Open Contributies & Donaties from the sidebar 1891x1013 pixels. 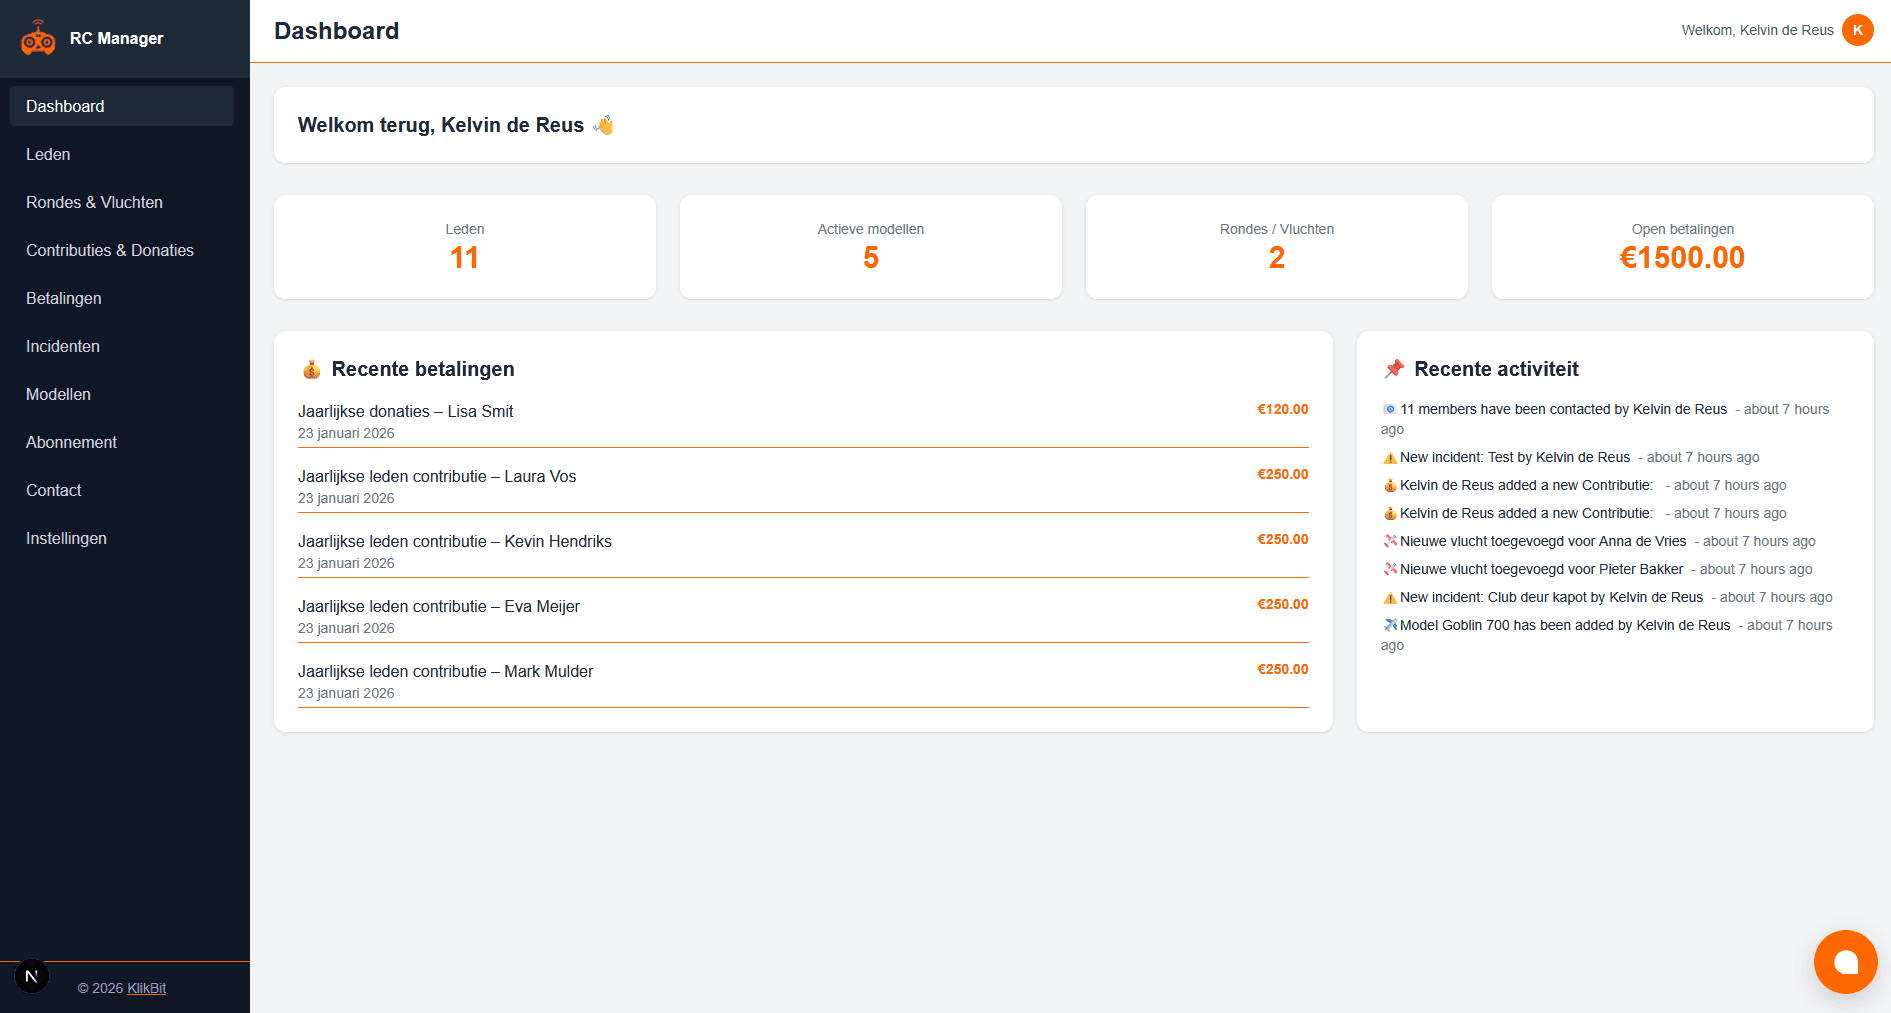(110, 250)
